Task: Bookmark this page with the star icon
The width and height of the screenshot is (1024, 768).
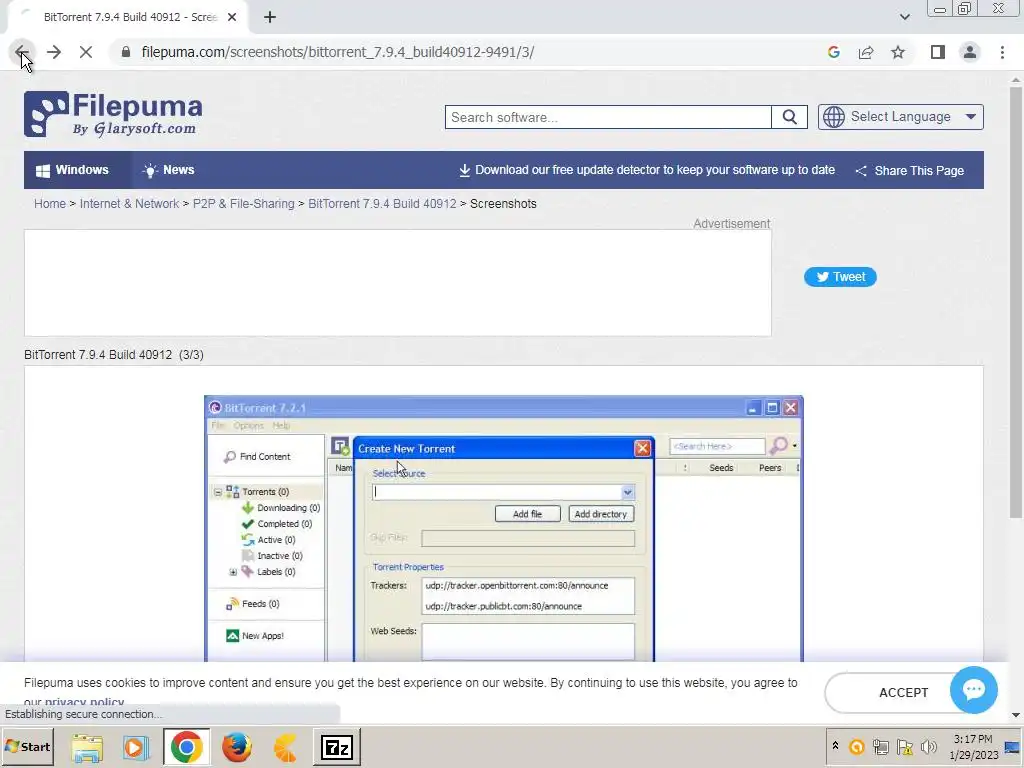Action: coord(898,52)
